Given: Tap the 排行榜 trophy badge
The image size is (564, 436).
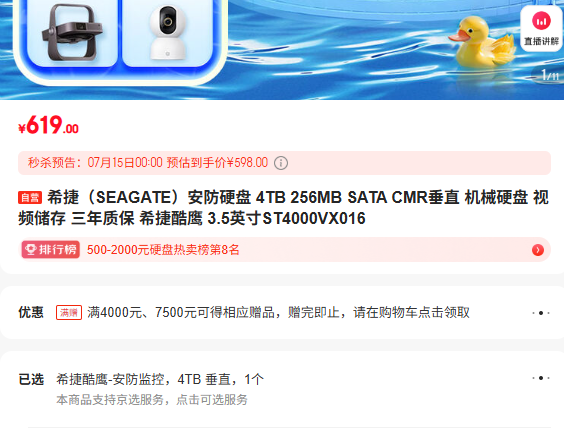Looking at the screenshot, I should pyautogui.click(x=51, y=250).
